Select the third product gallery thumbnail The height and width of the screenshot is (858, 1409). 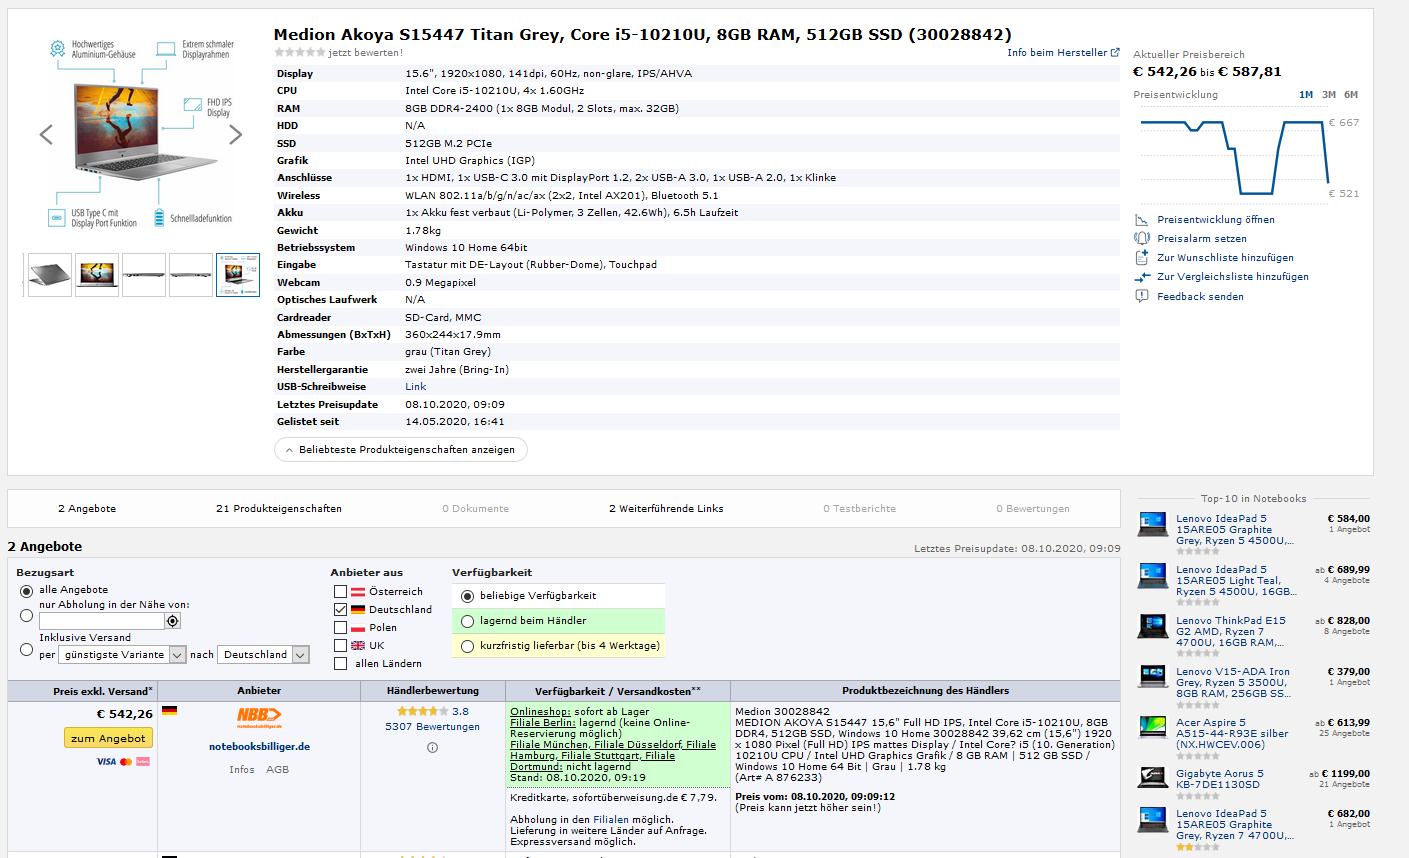[144, 275]
